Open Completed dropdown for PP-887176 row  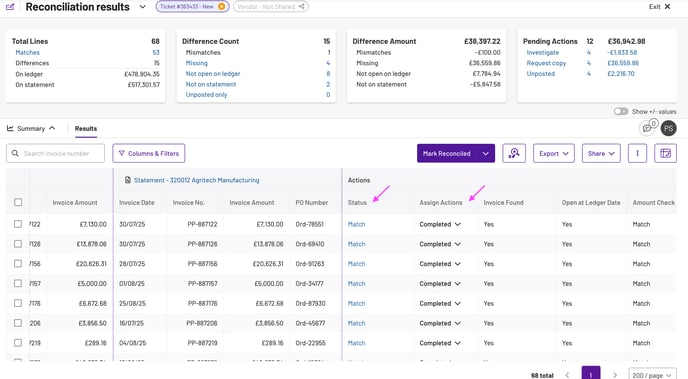pos(440,303)
